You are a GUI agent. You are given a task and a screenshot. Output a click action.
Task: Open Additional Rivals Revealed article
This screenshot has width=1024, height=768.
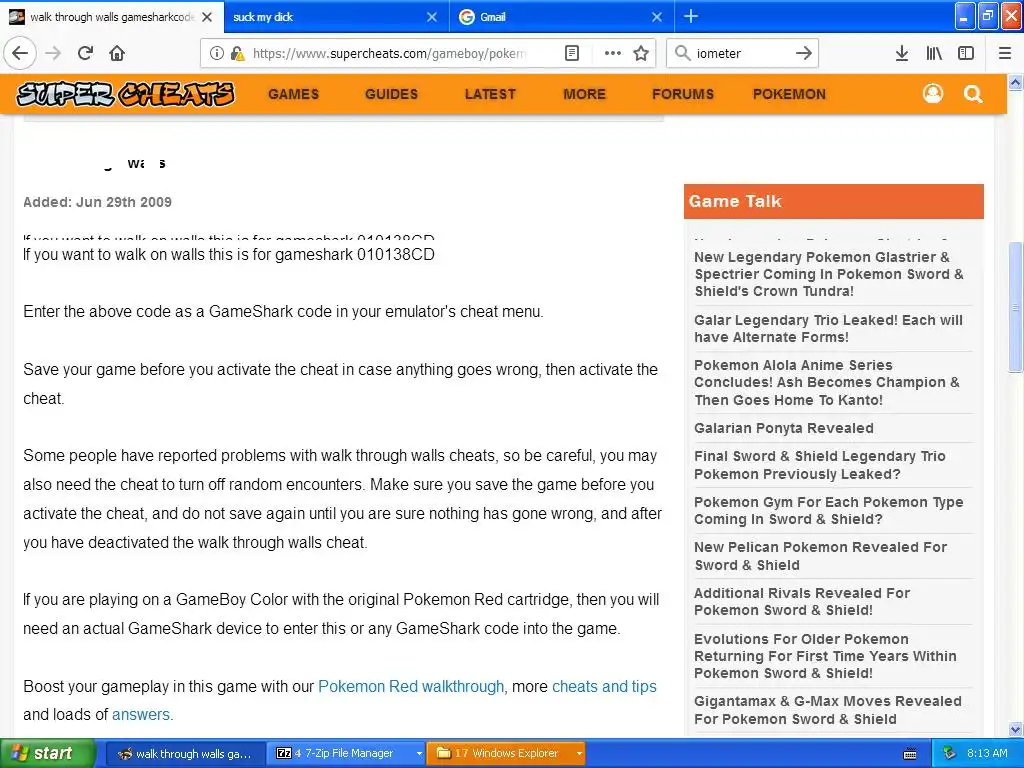click(x=801, y=601)
